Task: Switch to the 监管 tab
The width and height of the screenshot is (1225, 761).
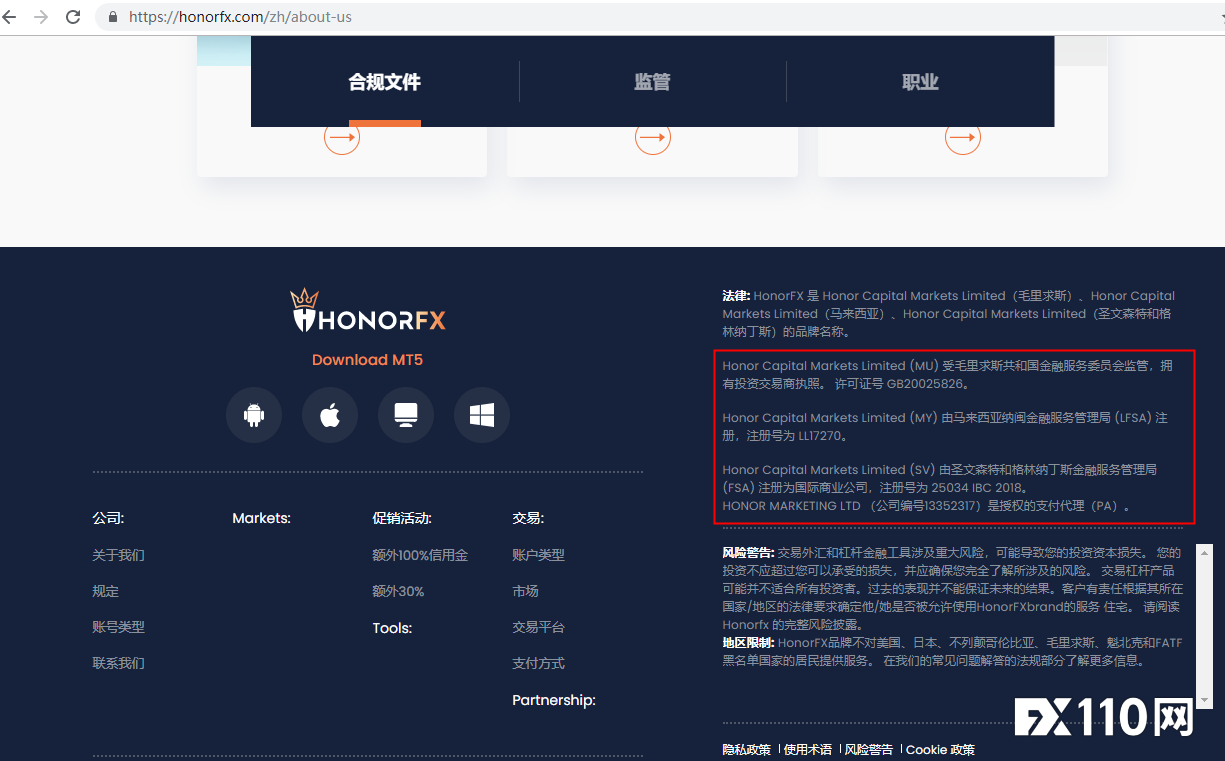Action: pyautogui.click(x=652, y=82)
